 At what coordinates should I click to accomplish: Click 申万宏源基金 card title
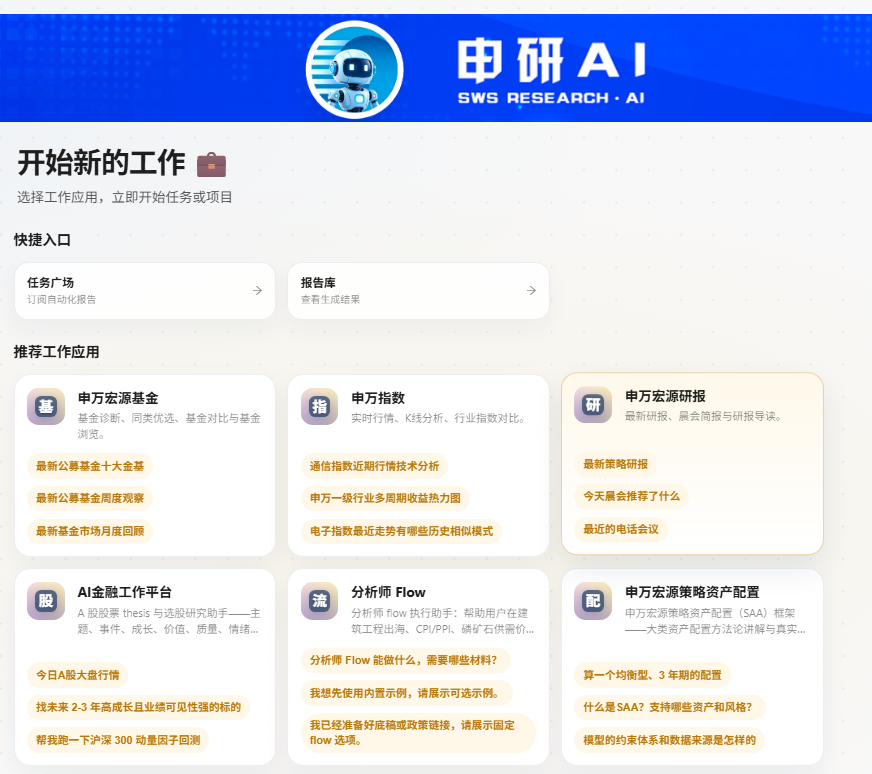(x=118, y=398)
